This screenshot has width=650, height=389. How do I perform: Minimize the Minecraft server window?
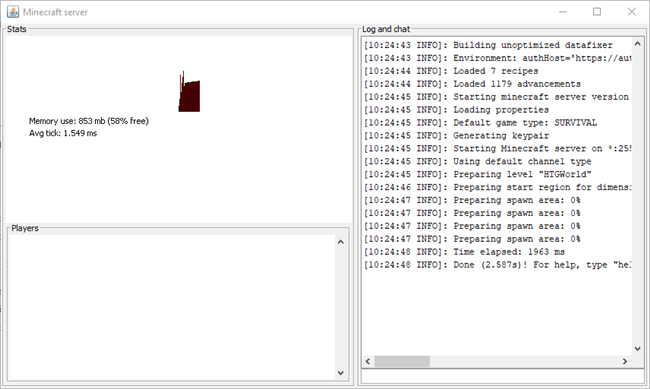(x=563, y=12)
